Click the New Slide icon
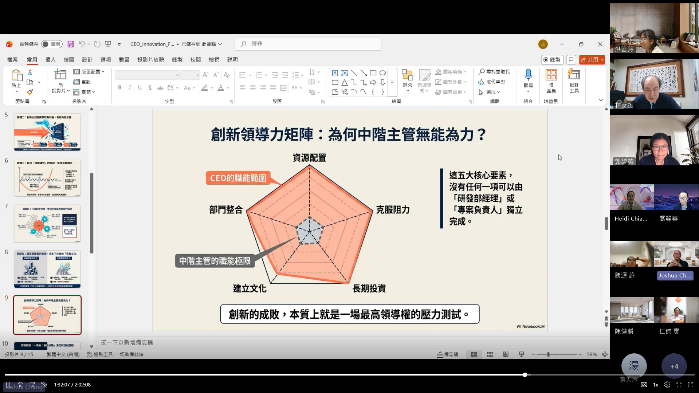Image resolution: width=699 pixels, height=393 pixels. click(60, 75)
